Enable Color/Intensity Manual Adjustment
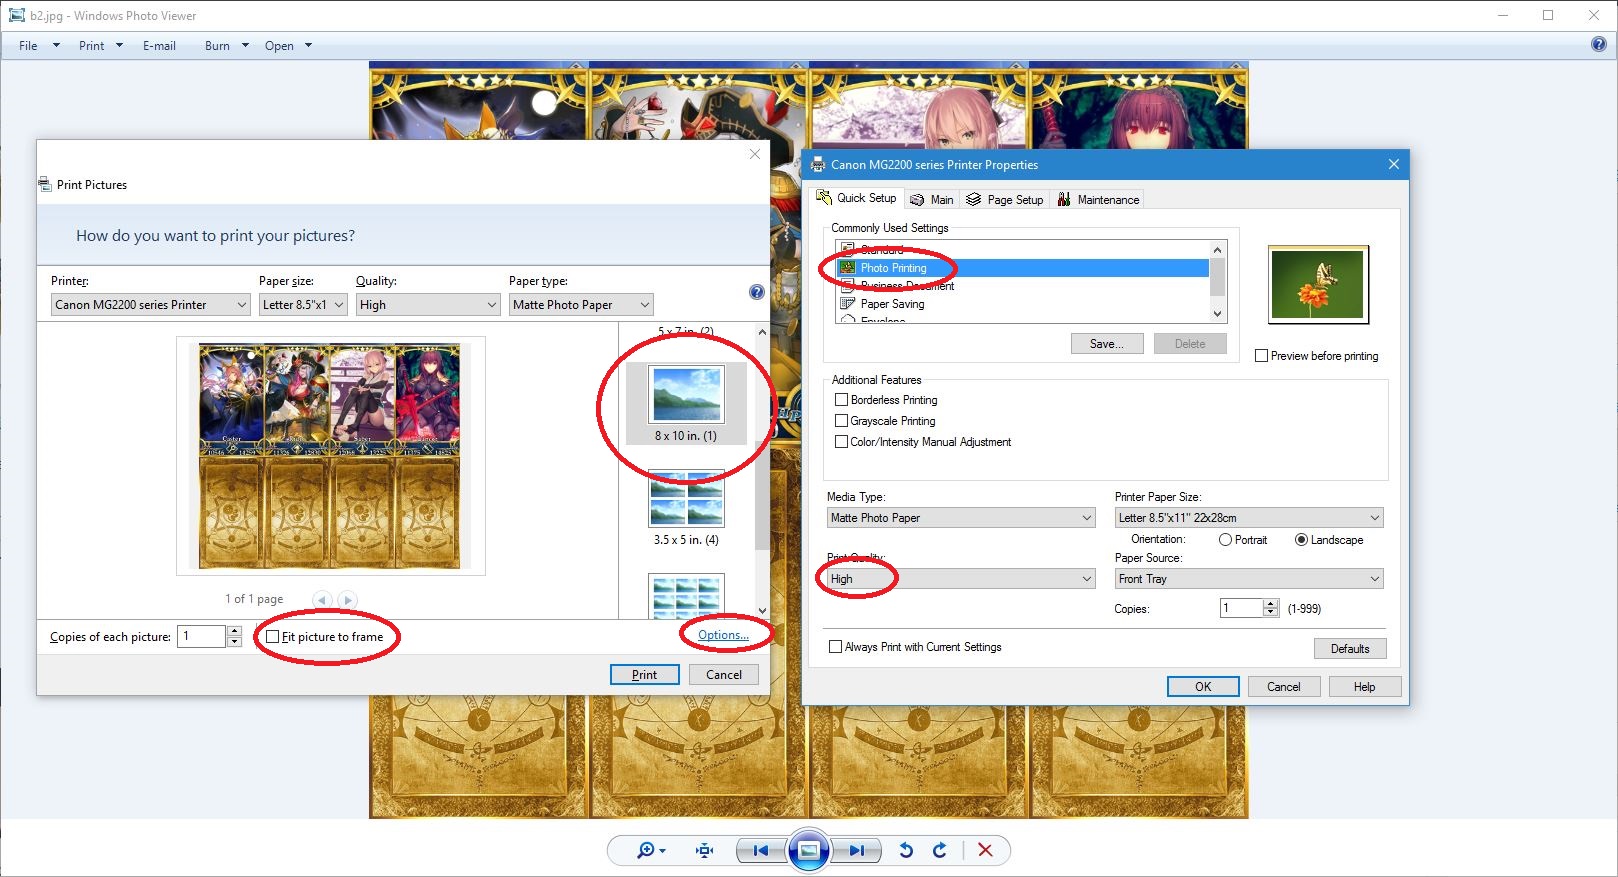Viewport: 1618px width, 877px height. pyautogui.click(x=842, y=442)
